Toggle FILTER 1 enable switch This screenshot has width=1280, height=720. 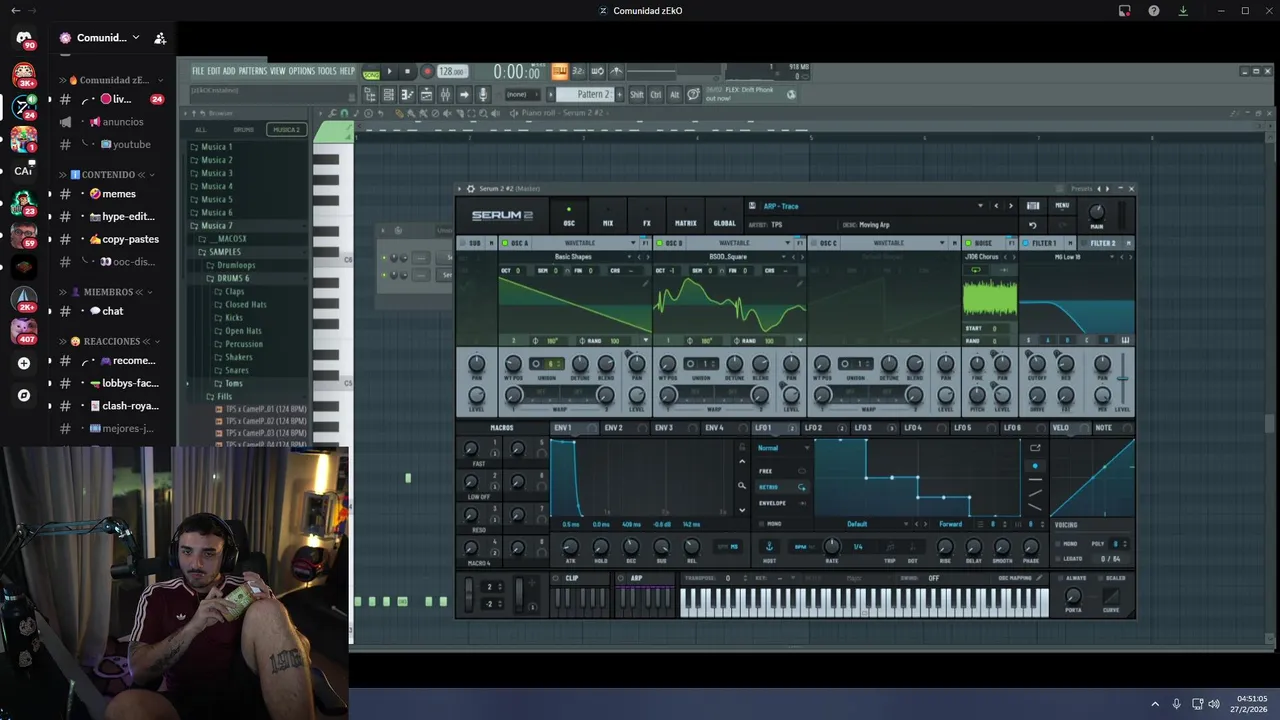(x=1026, y=243)
